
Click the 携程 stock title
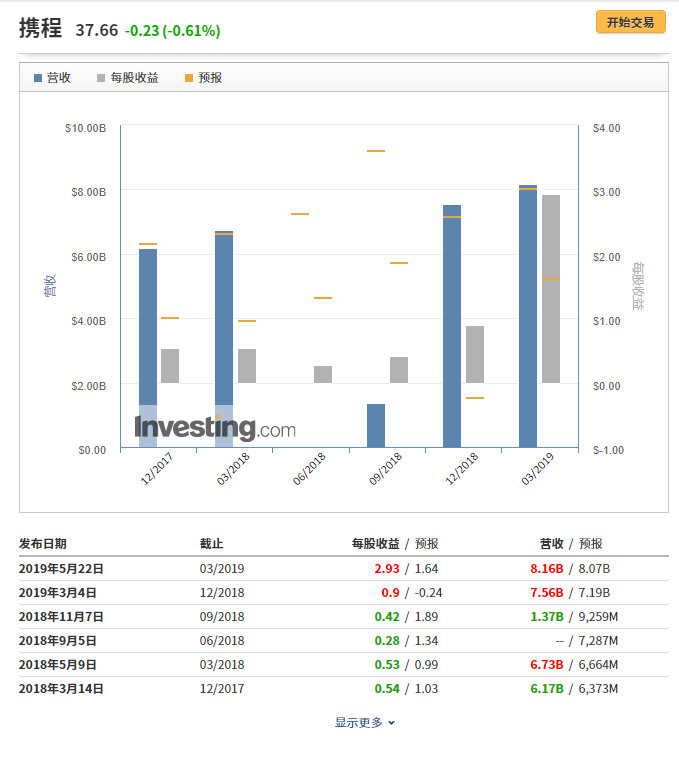(40, 29)
